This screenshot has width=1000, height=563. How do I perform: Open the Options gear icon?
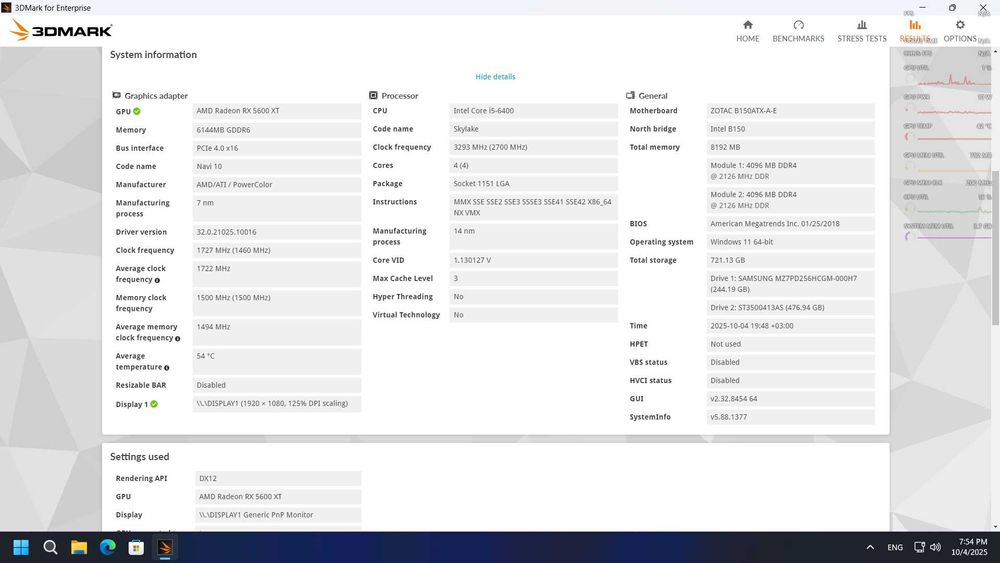(960, 25)
